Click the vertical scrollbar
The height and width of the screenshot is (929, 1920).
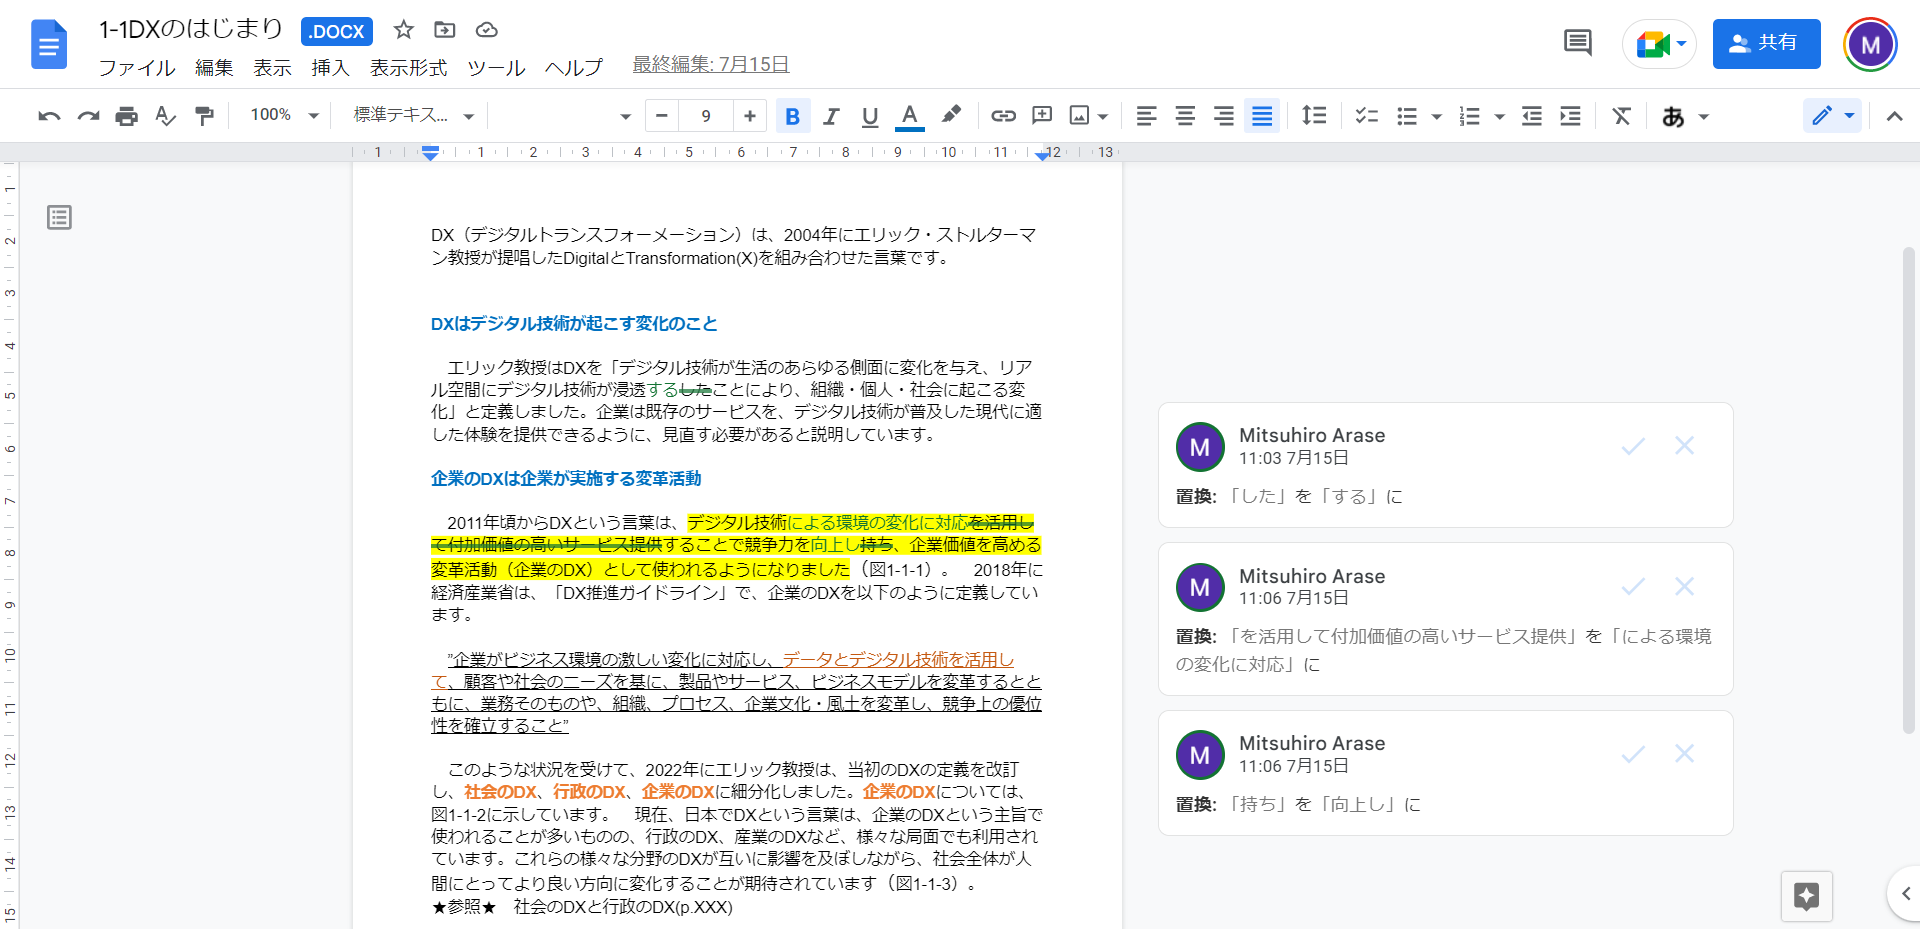pos(1909,490)
